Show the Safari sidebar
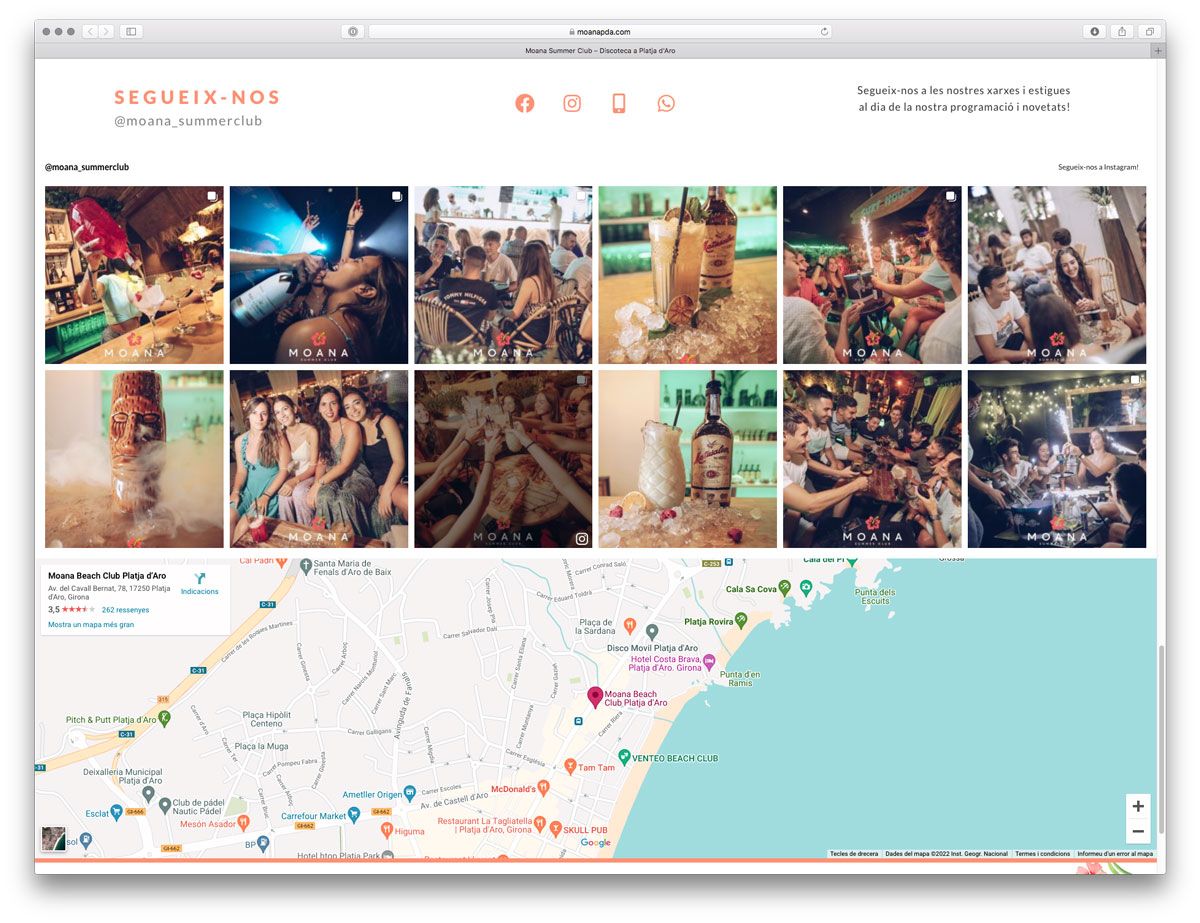 coord(131,32)
